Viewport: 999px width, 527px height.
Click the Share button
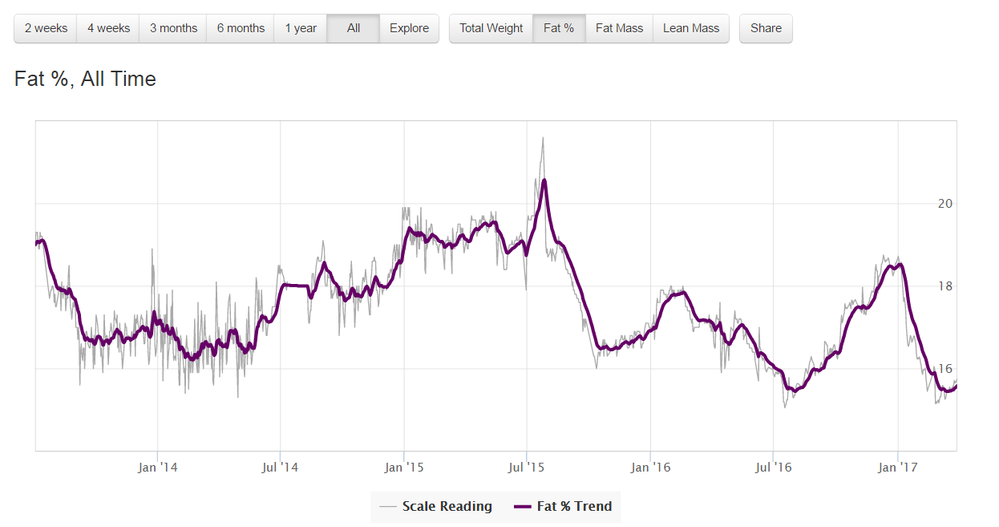[x=766, y=28]
